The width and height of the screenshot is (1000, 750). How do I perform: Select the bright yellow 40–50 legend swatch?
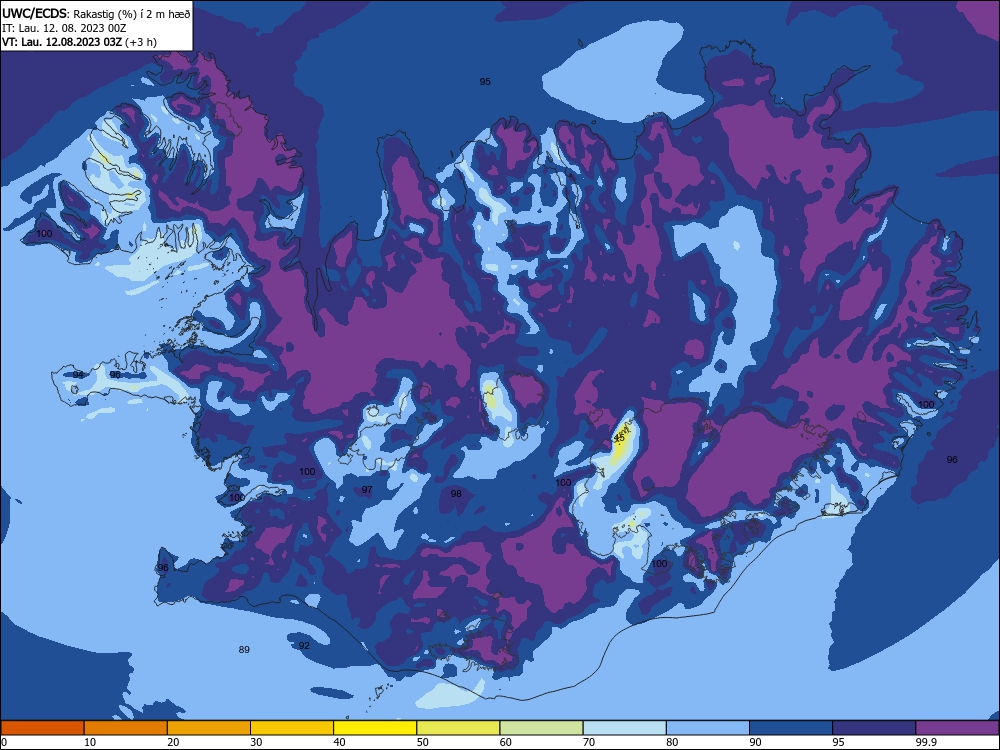375,728
